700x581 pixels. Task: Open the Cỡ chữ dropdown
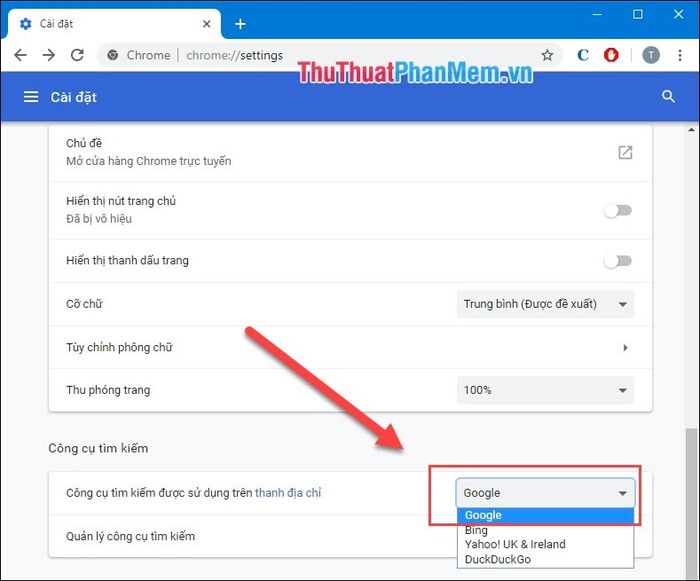pos(545,304)
